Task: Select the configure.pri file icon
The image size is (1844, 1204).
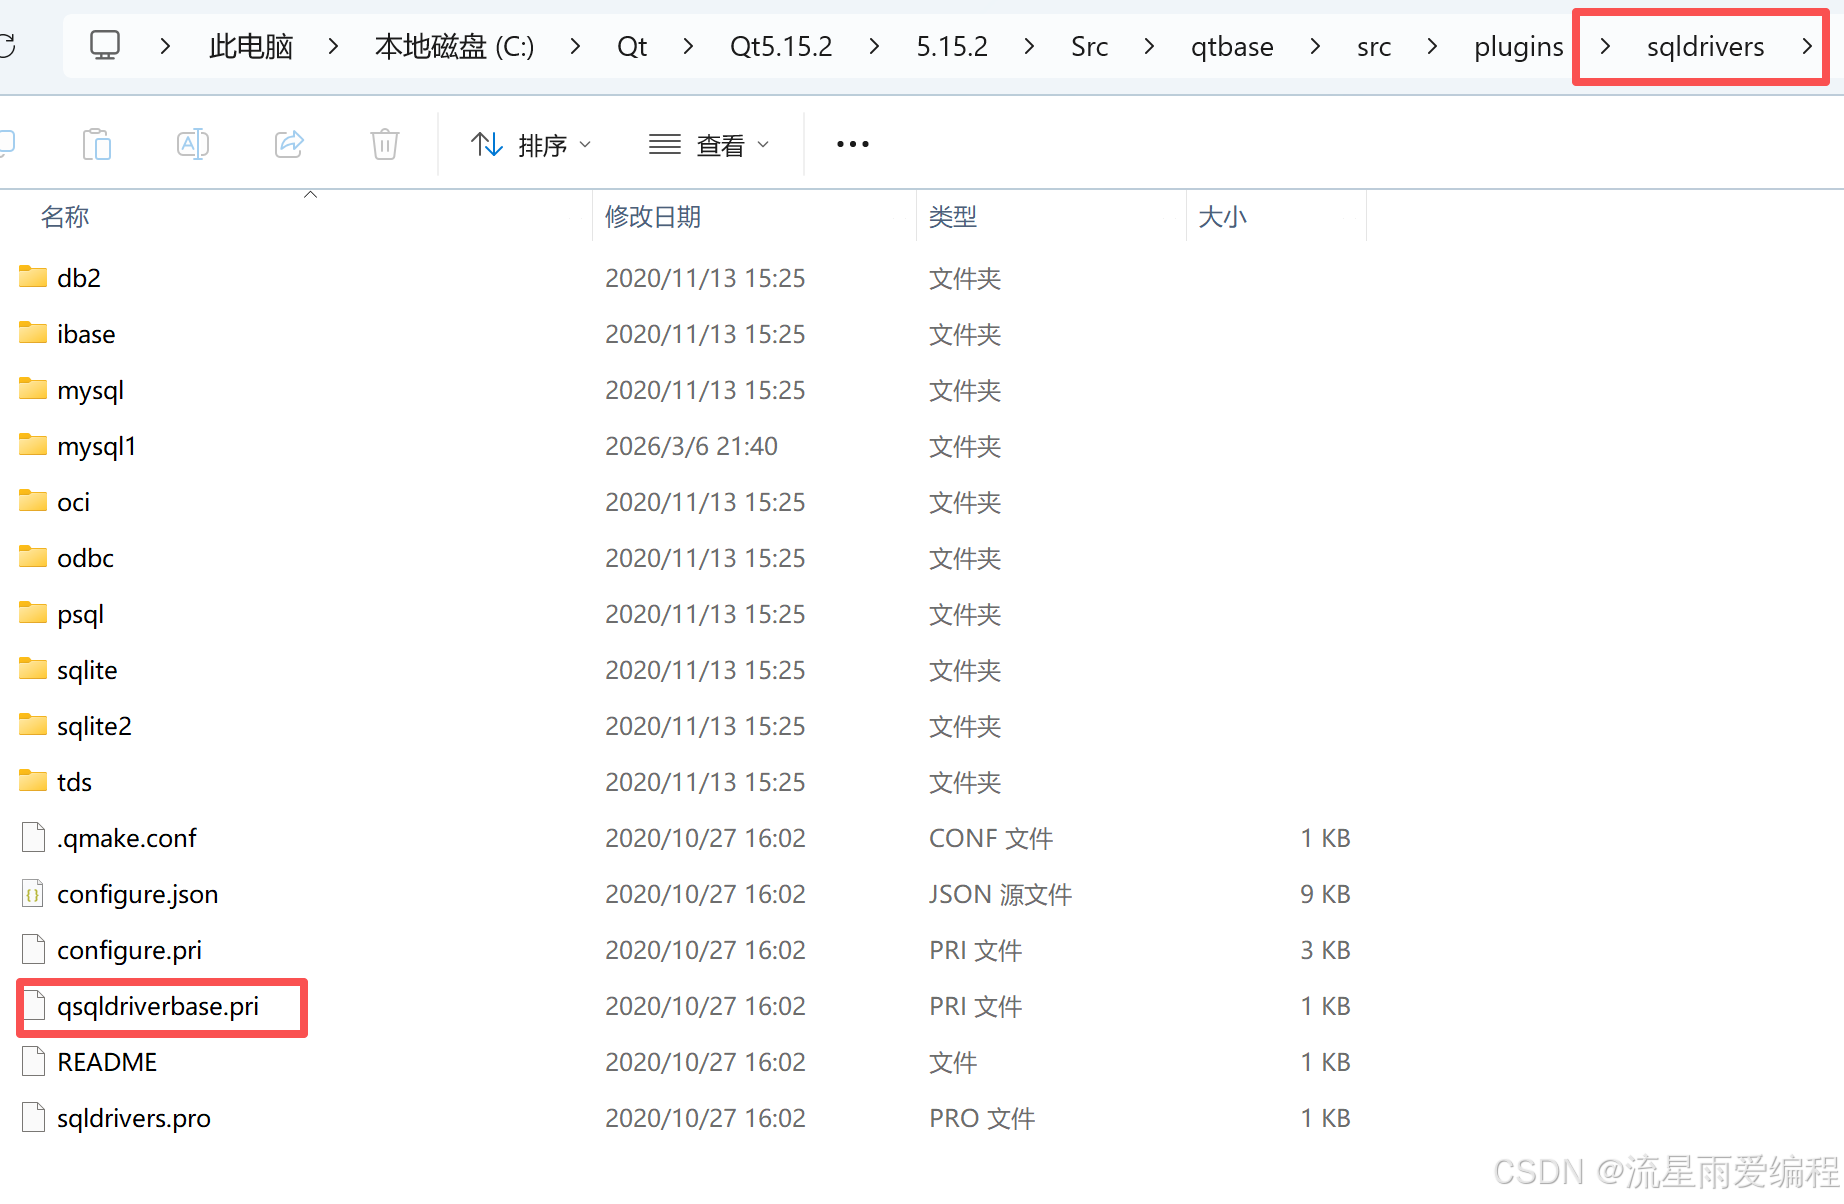Action: 33,949
